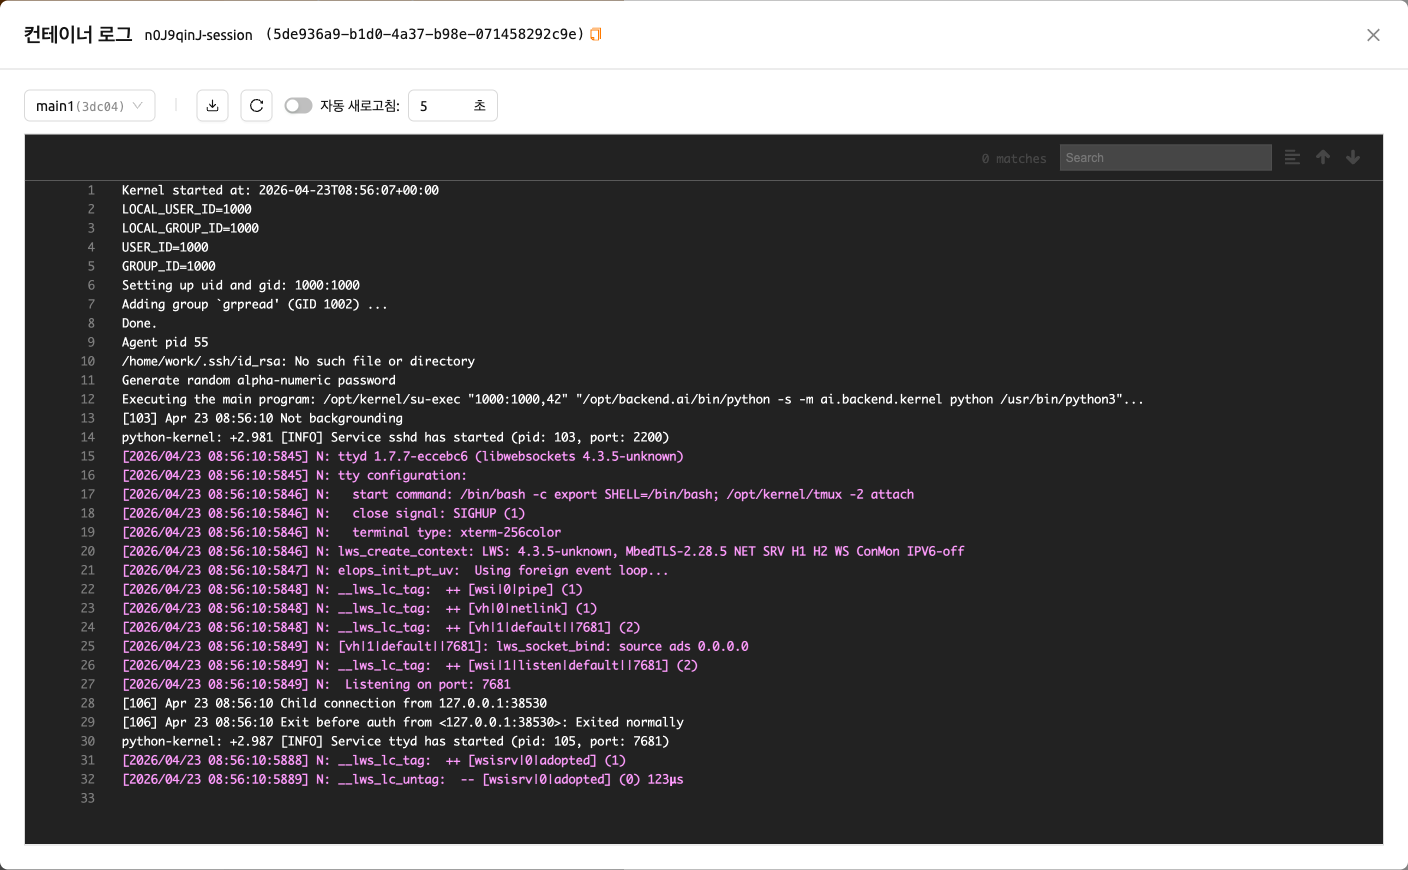The image size is (1408, 870).
Task: Click the '0 matches' counter label
Action: coord(1014,158)
